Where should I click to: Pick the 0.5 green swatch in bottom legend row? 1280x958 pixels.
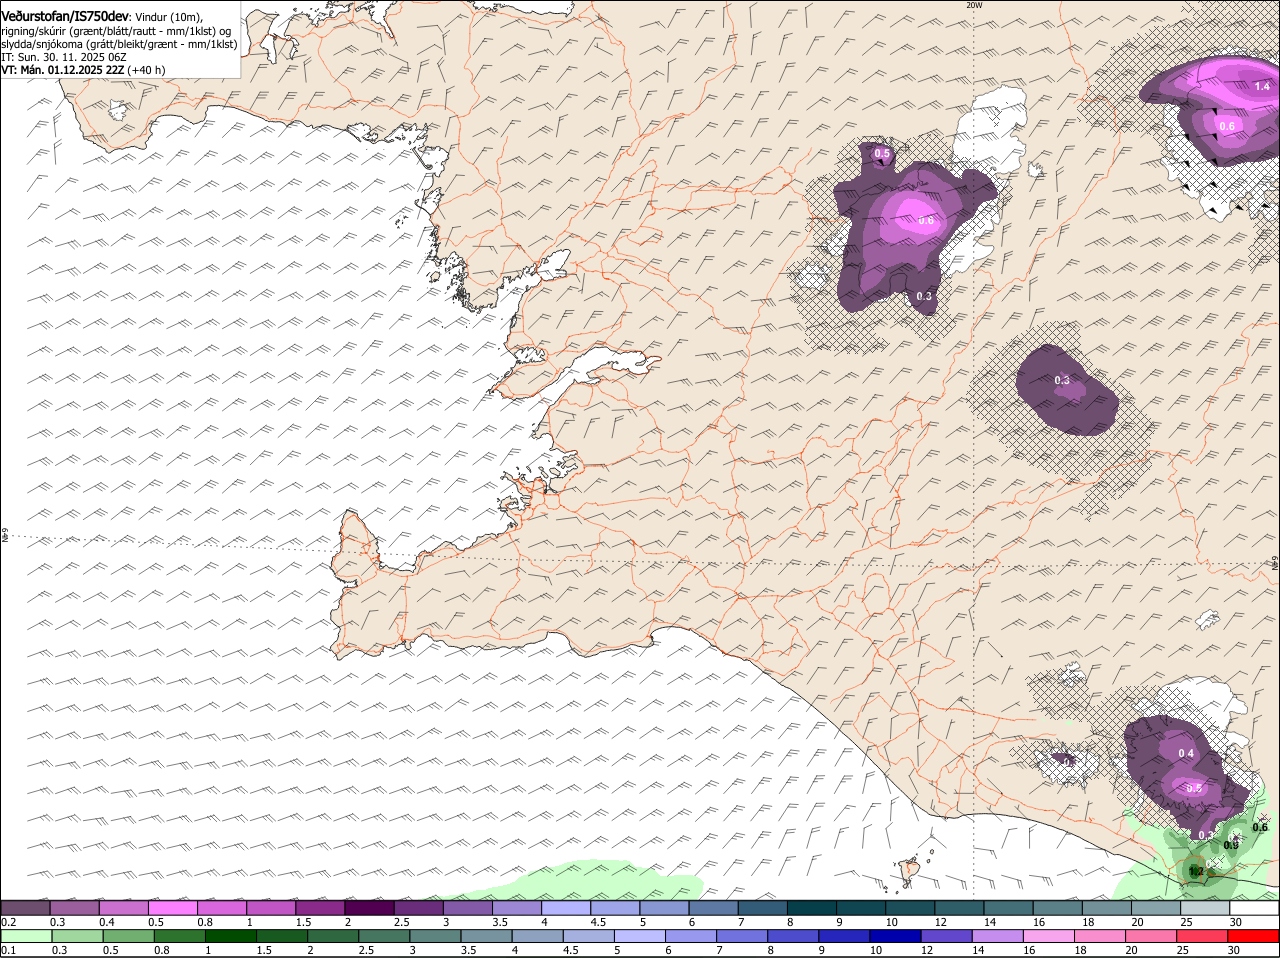tap(127, 937)
